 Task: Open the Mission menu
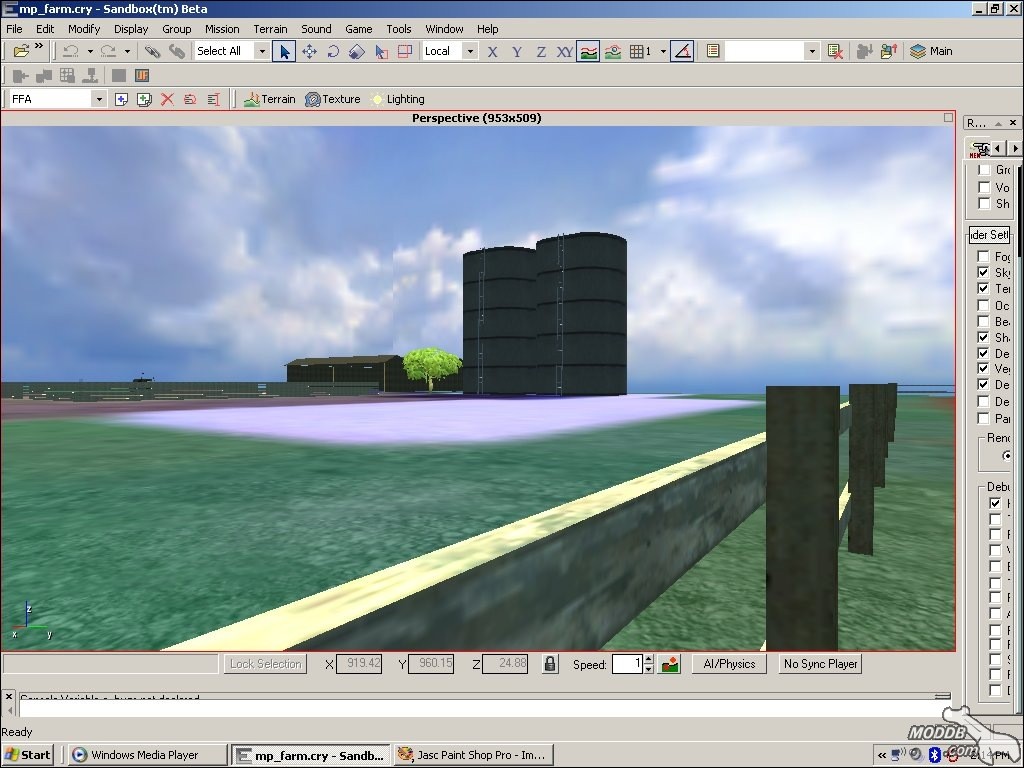pos(222,29)
